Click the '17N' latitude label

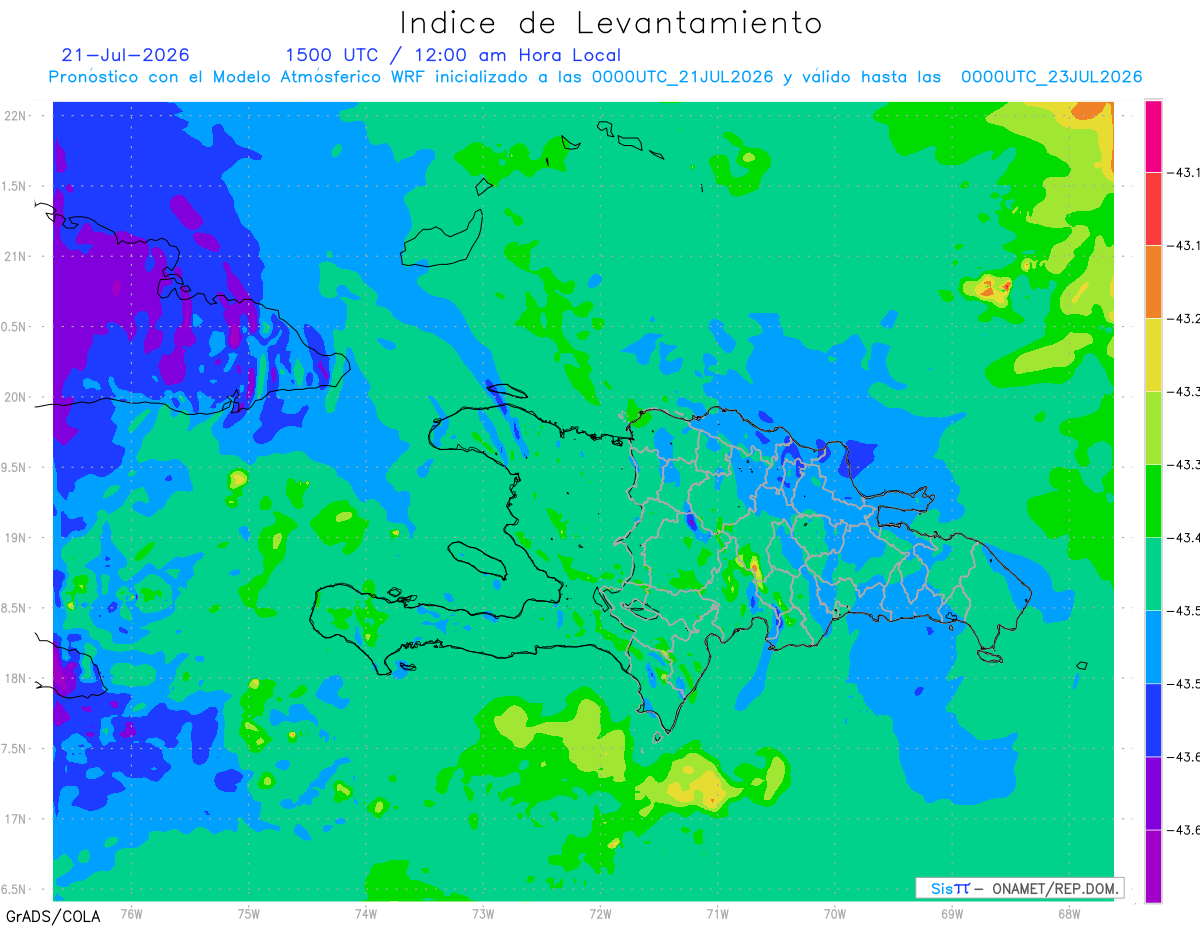(17, 819)
